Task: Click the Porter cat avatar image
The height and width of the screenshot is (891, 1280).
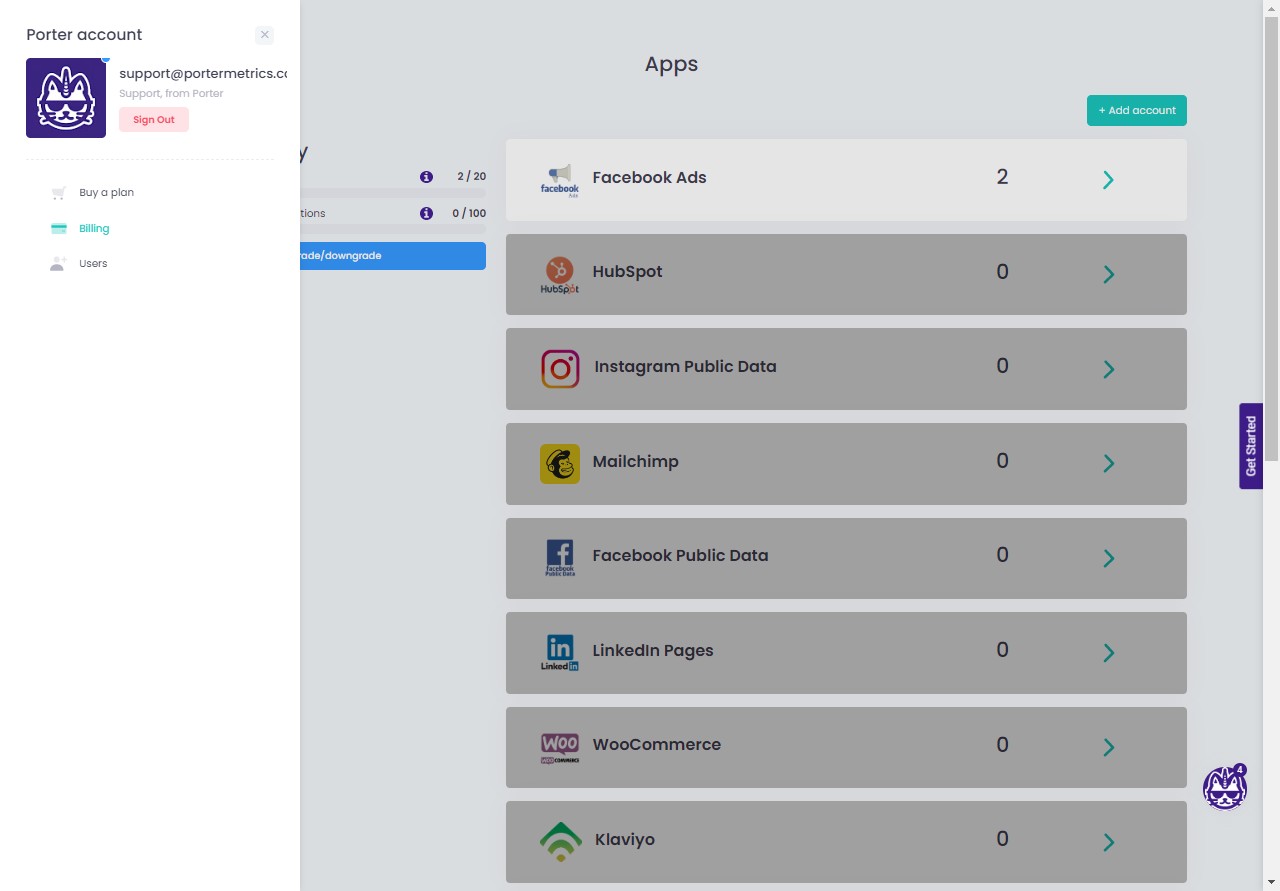Action: (x=66, y=98)
